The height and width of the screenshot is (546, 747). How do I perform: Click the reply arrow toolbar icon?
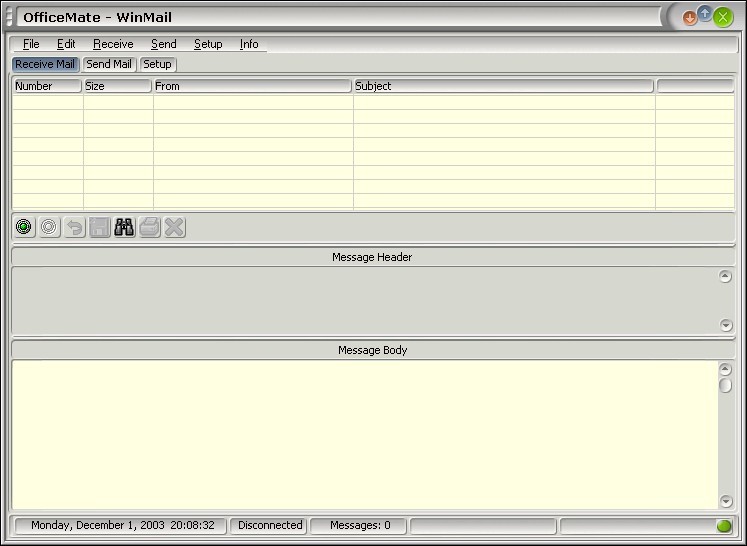coord(74,227)
